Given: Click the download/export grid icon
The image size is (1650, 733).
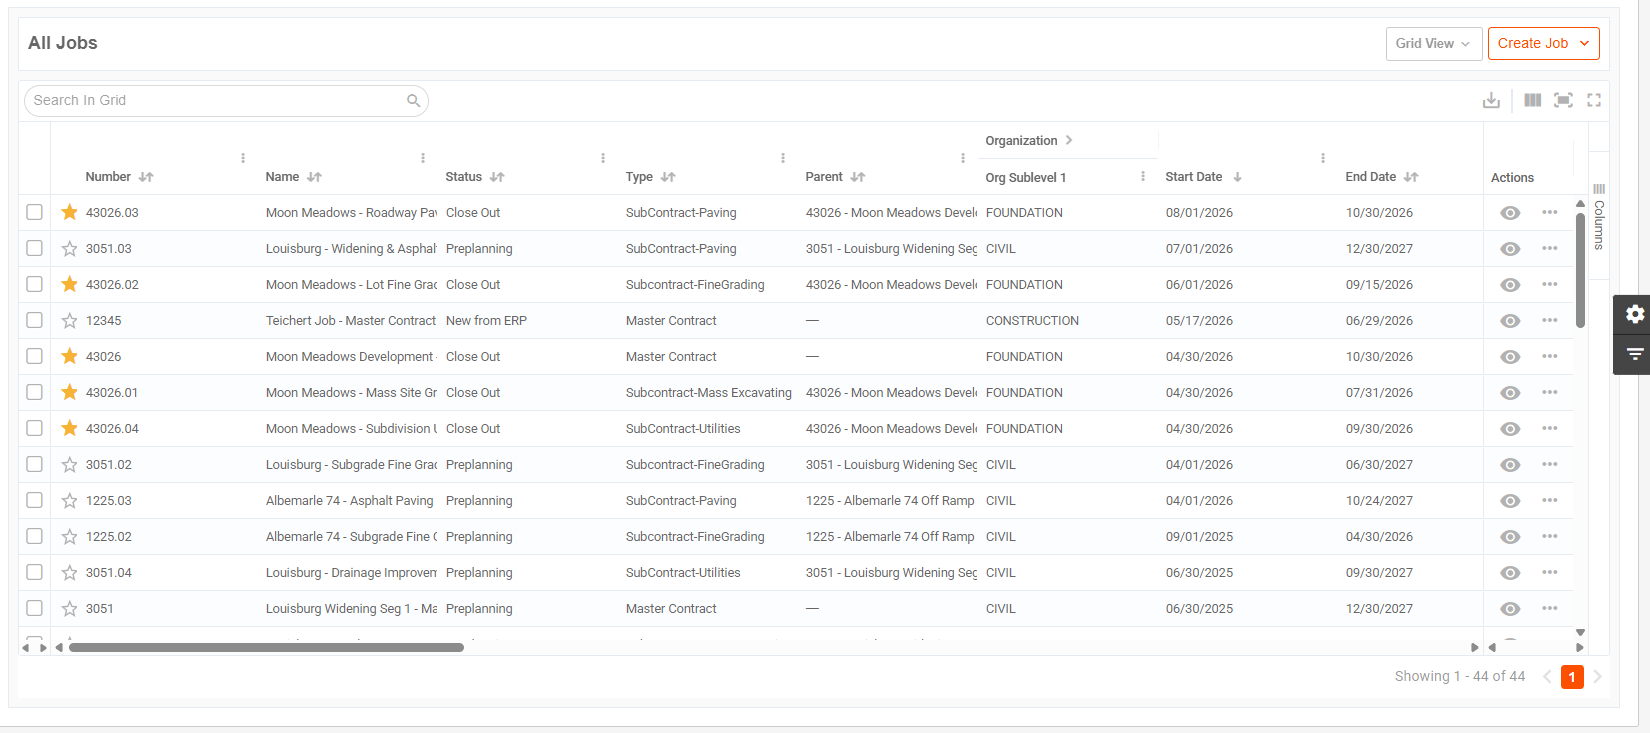Looking at the screenshot, I should (x=1491, y=100).
